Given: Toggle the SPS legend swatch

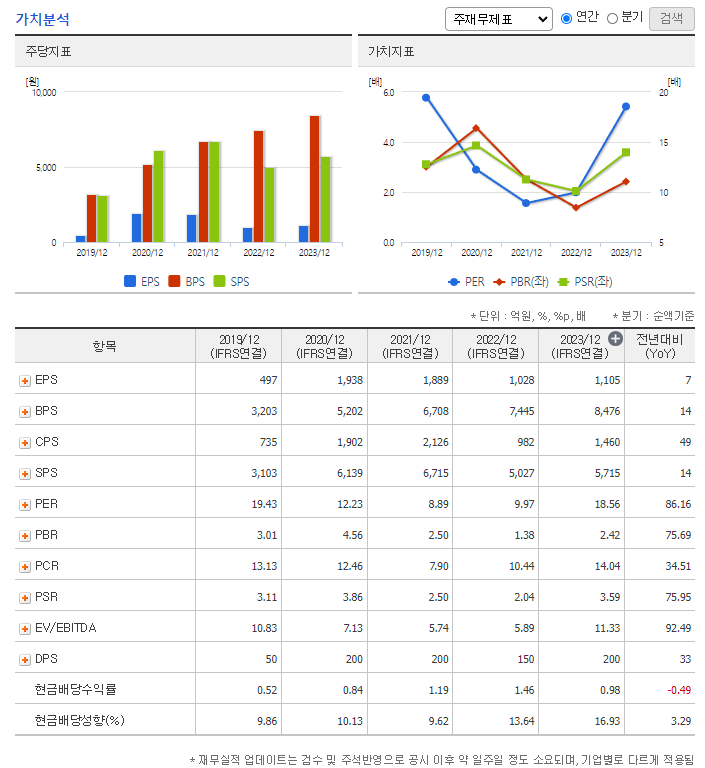Looking at the screenshot, I should click(219, 281).
